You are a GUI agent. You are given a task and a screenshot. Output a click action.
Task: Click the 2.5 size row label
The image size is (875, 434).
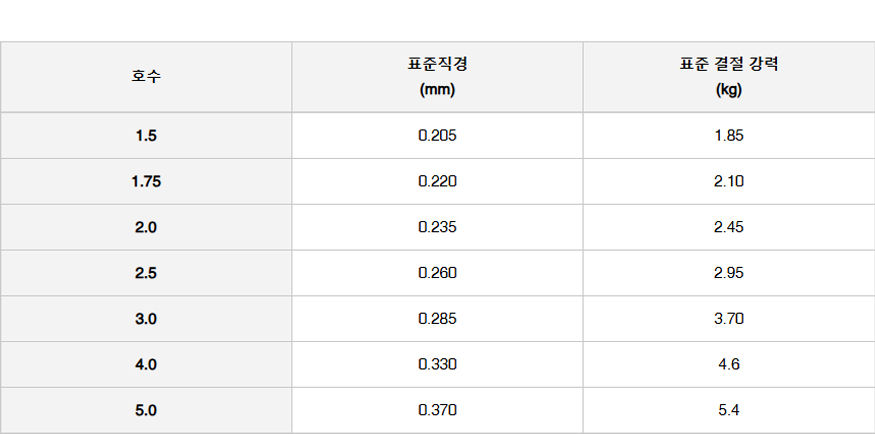(x=146, y=273)
